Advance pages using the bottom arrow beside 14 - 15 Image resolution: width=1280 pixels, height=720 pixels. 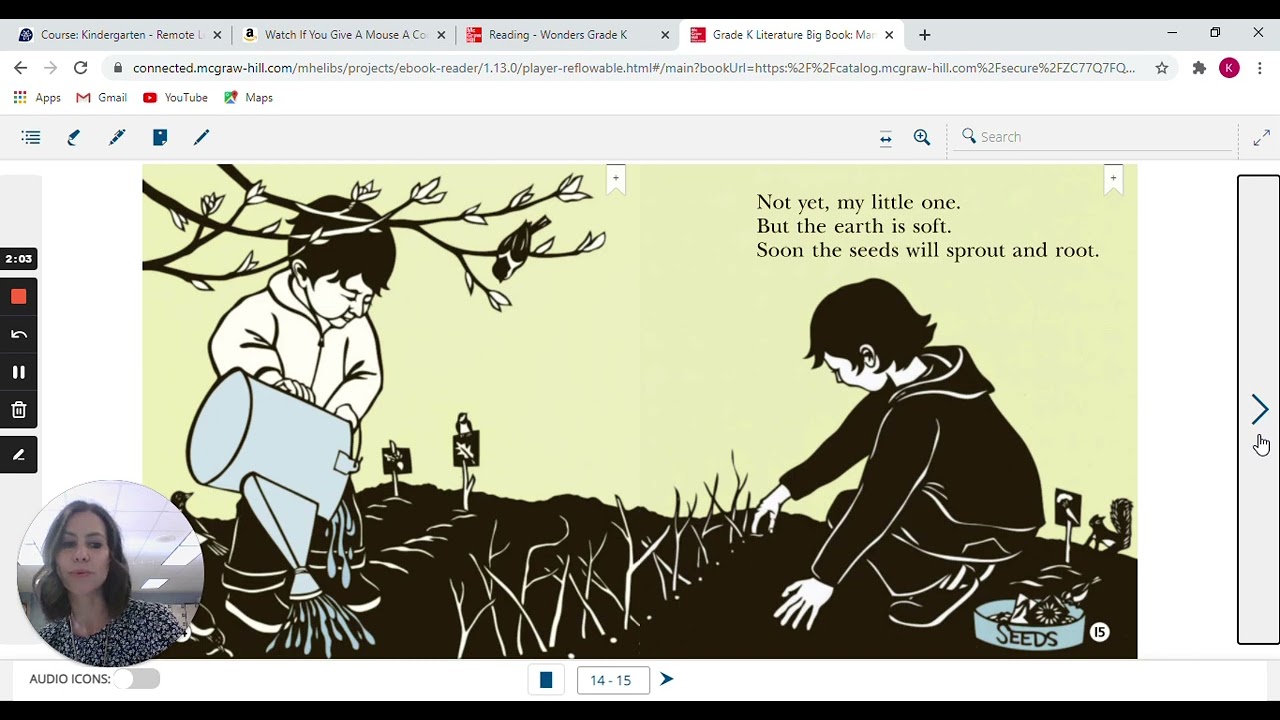coord(667,680)
